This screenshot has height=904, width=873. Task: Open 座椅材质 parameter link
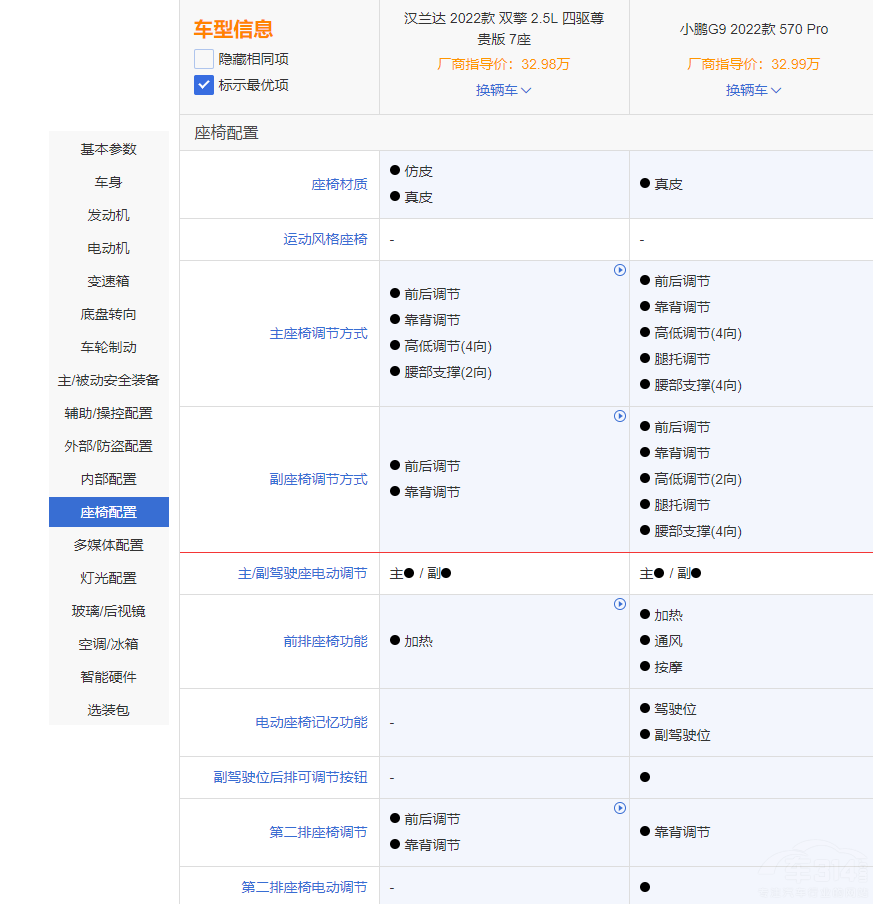[339, 184]
